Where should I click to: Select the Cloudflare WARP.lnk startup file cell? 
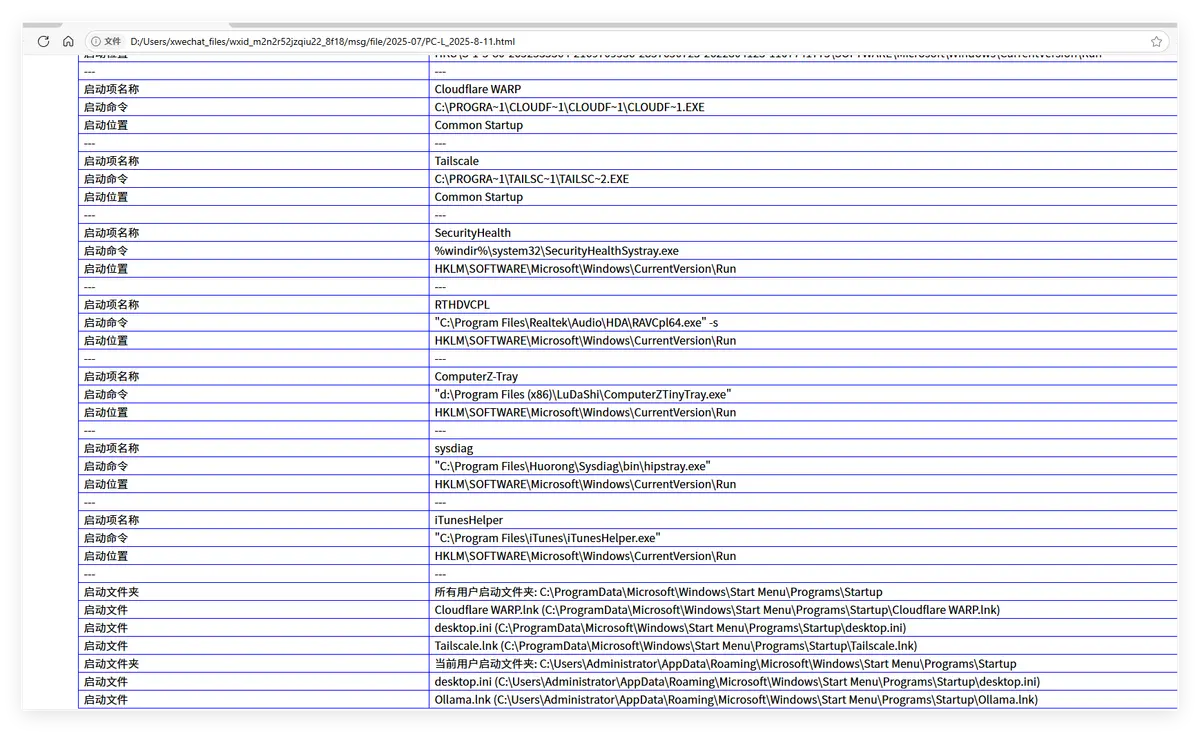tap(803, 611)
